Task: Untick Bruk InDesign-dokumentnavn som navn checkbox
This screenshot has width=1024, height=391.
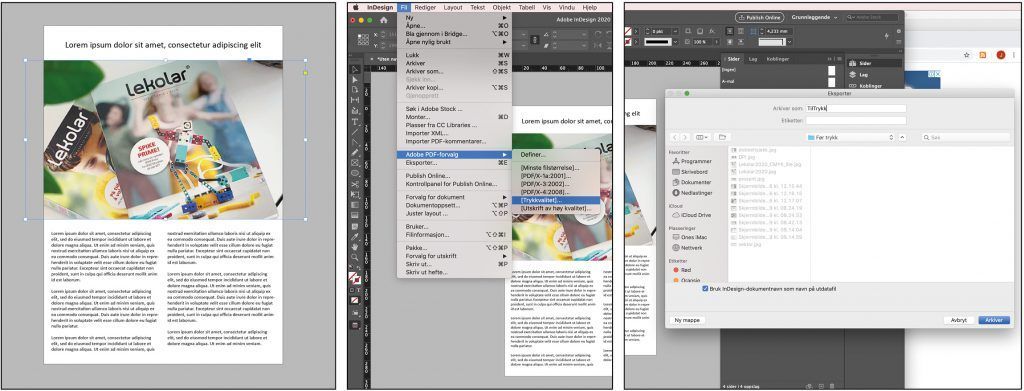Action: pos(705,288)
